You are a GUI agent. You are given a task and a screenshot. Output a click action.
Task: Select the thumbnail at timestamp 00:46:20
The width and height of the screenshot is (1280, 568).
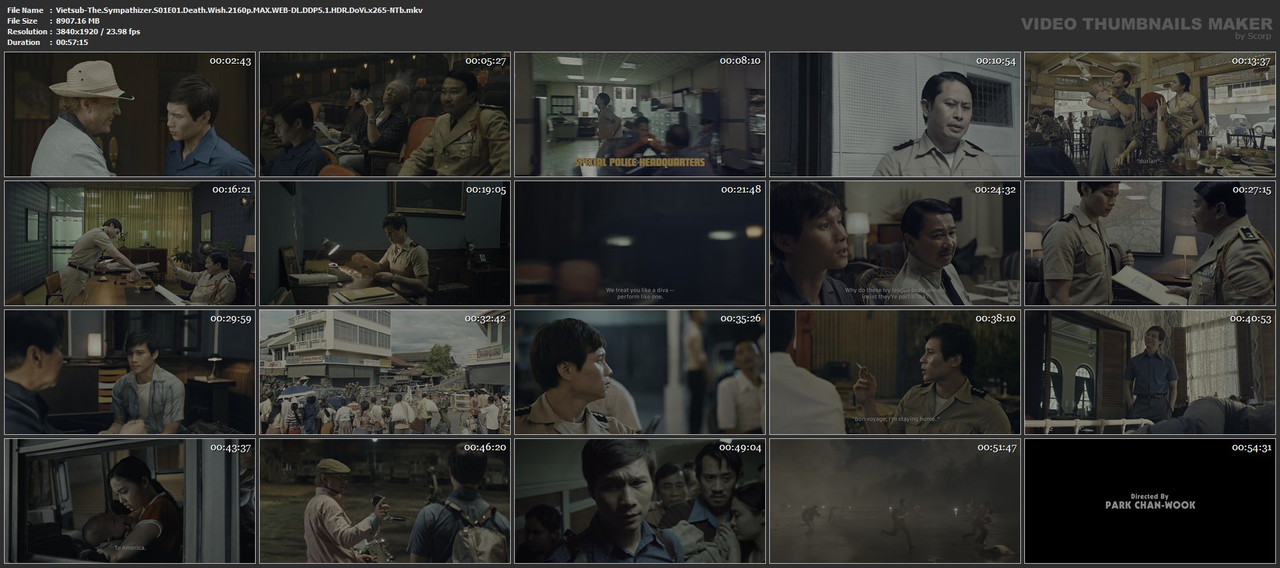(x=385, y=501)
